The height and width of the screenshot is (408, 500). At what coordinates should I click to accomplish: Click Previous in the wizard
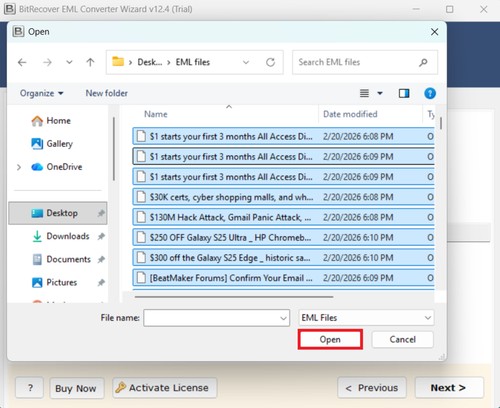coord(372,388)
